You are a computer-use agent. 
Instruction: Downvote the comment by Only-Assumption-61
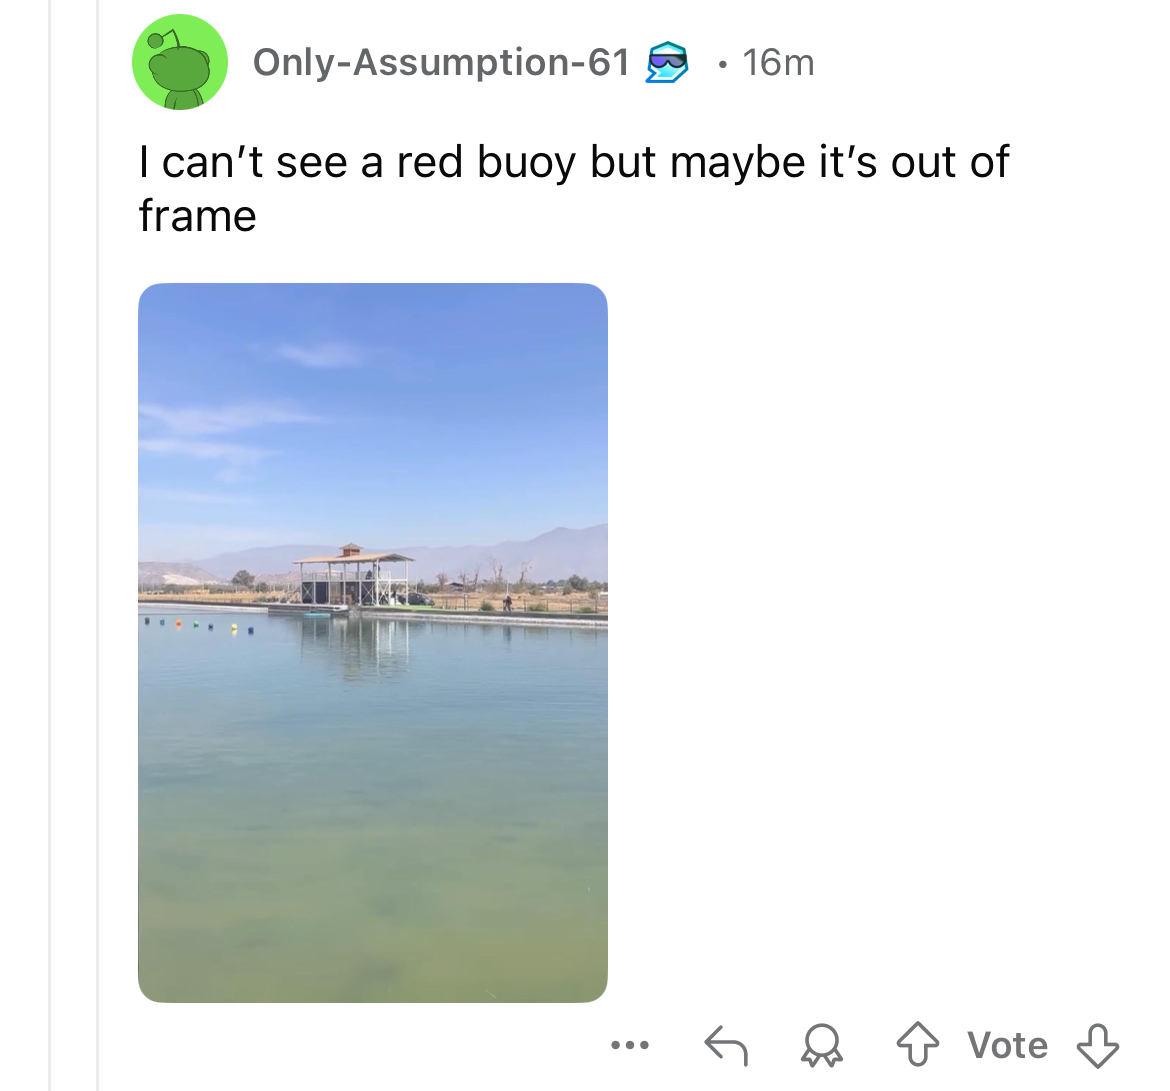(x=1098, y=1045)
